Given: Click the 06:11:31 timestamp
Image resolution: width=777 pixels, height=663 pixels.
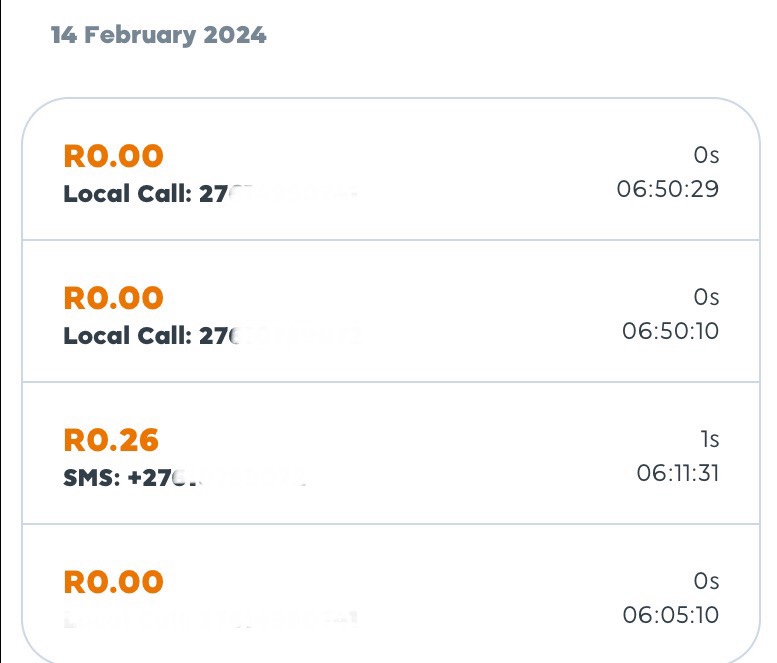Looking at the screenshot, I should point(677,472).
